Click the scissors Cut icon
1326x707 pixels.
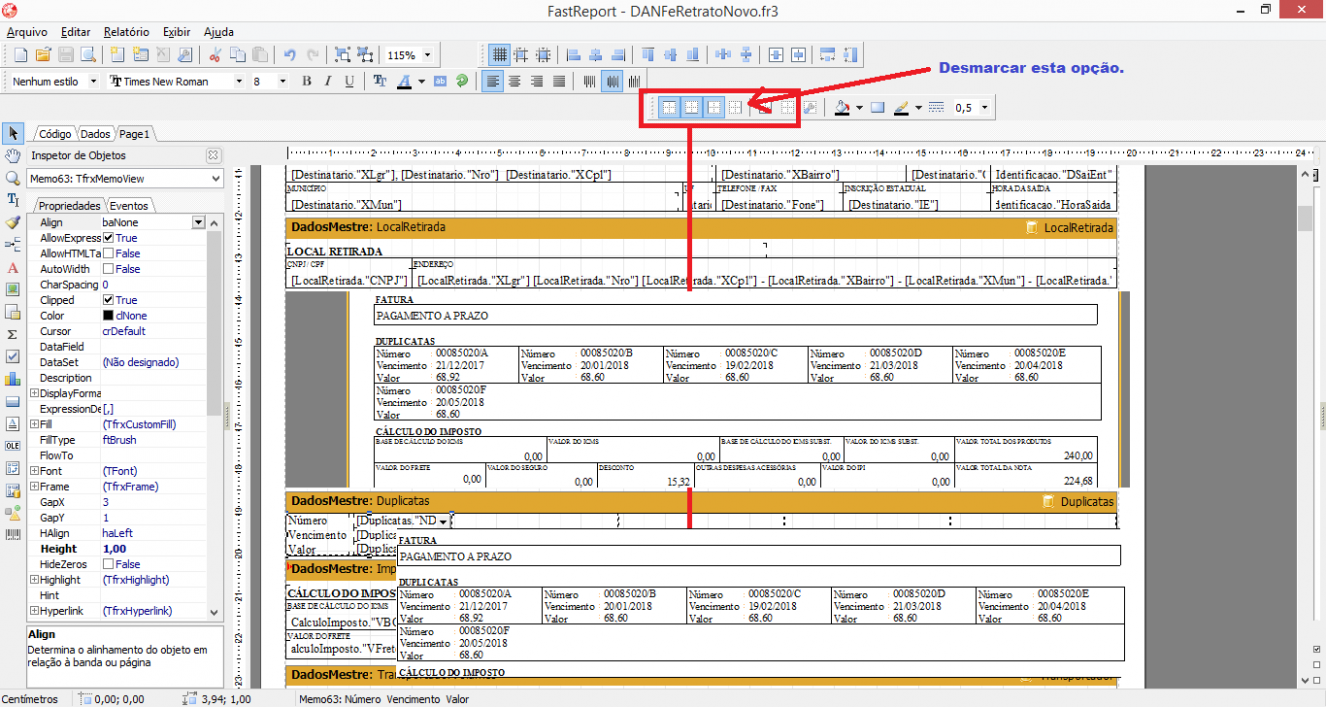pyautogui.click(x=216, y=55)
